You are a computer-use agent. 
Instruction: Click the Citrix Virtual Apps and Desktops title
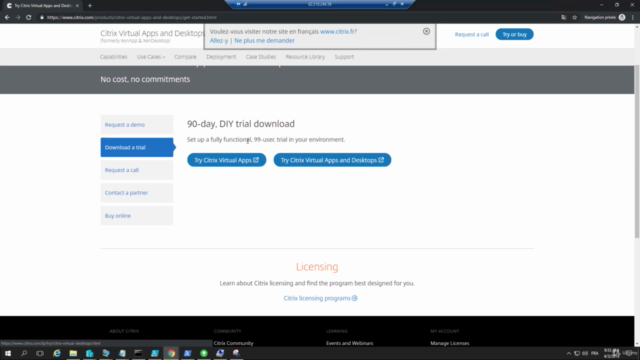(152, 33)
